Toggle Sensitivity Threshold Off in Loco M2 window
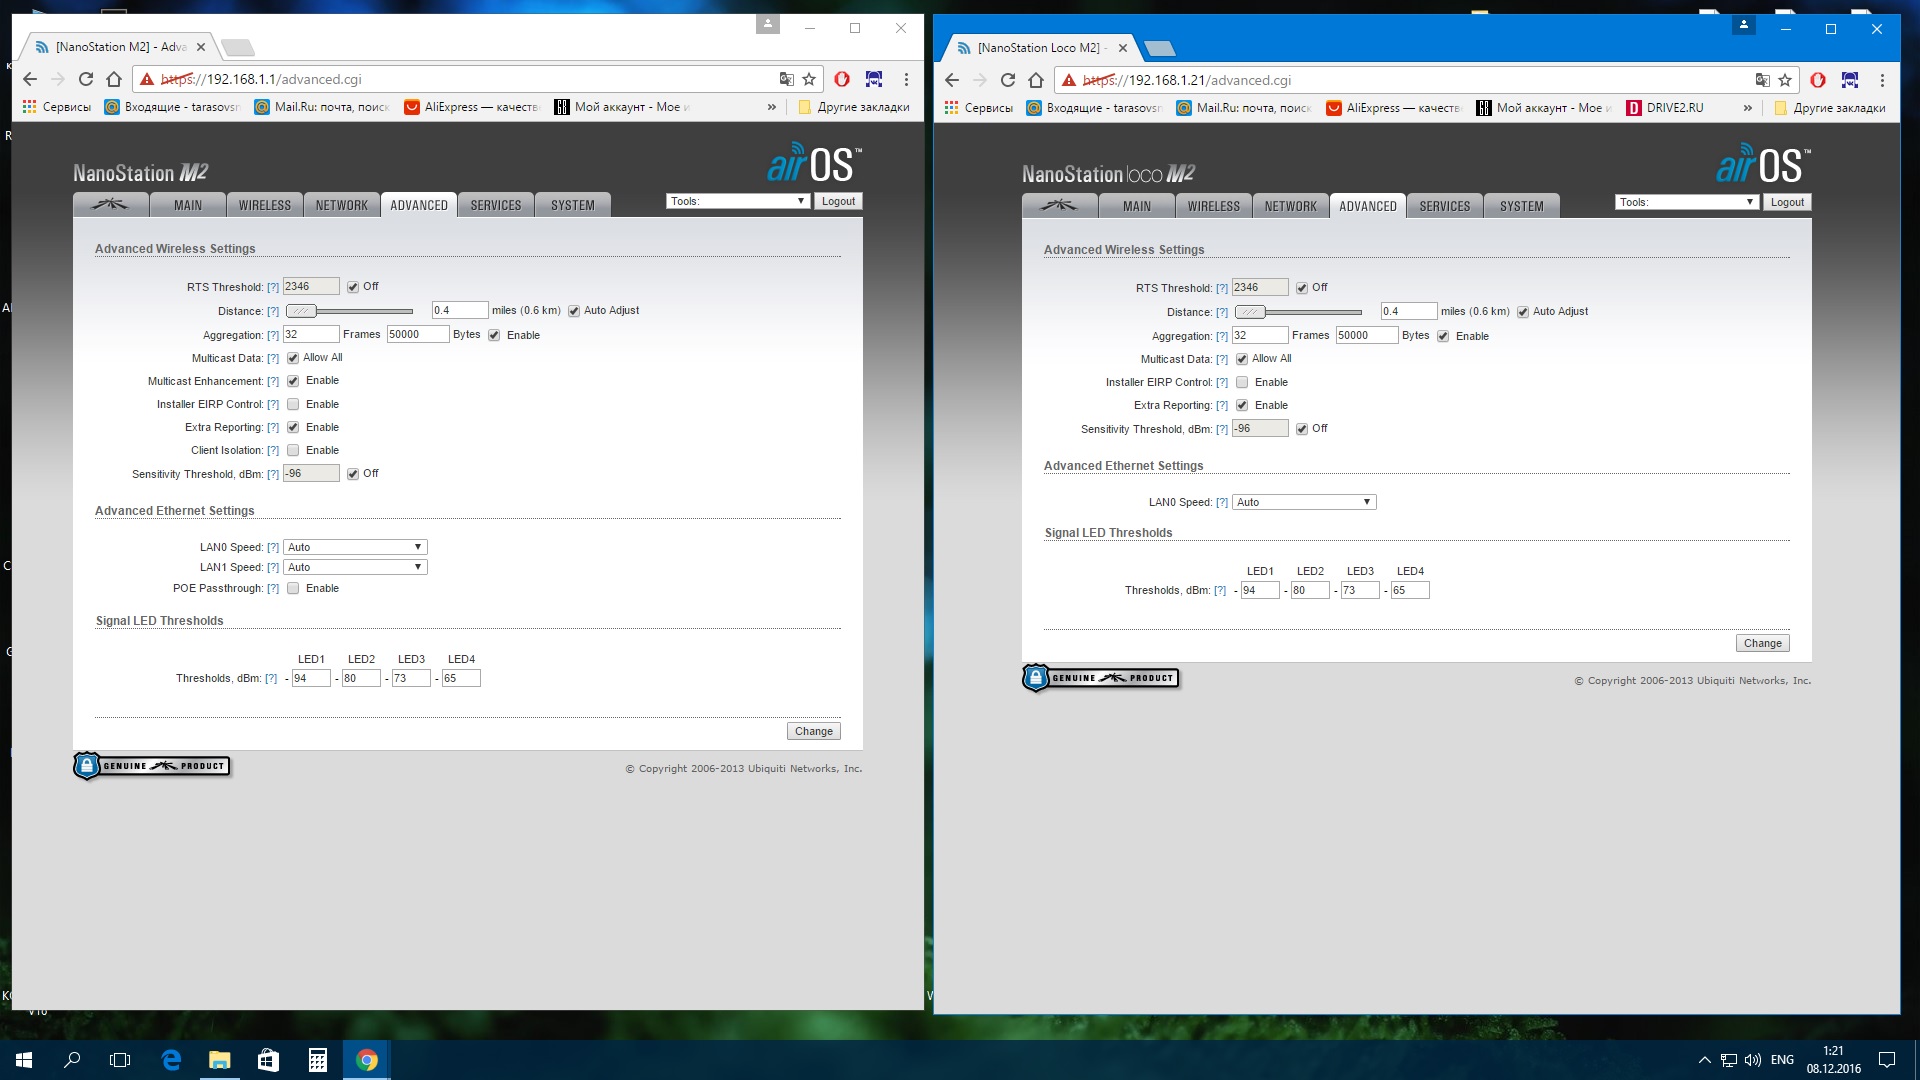 tap(1302, 429)
